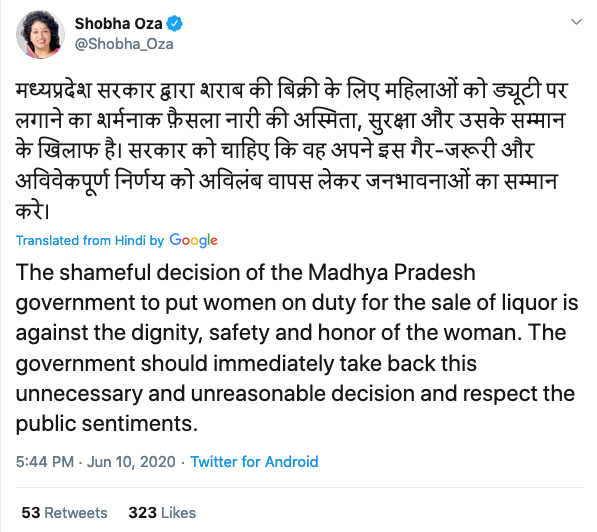This screenshot has width=597, height=532.
Task: View the 53 Retweets list
Action: click(x=64, y=513)
